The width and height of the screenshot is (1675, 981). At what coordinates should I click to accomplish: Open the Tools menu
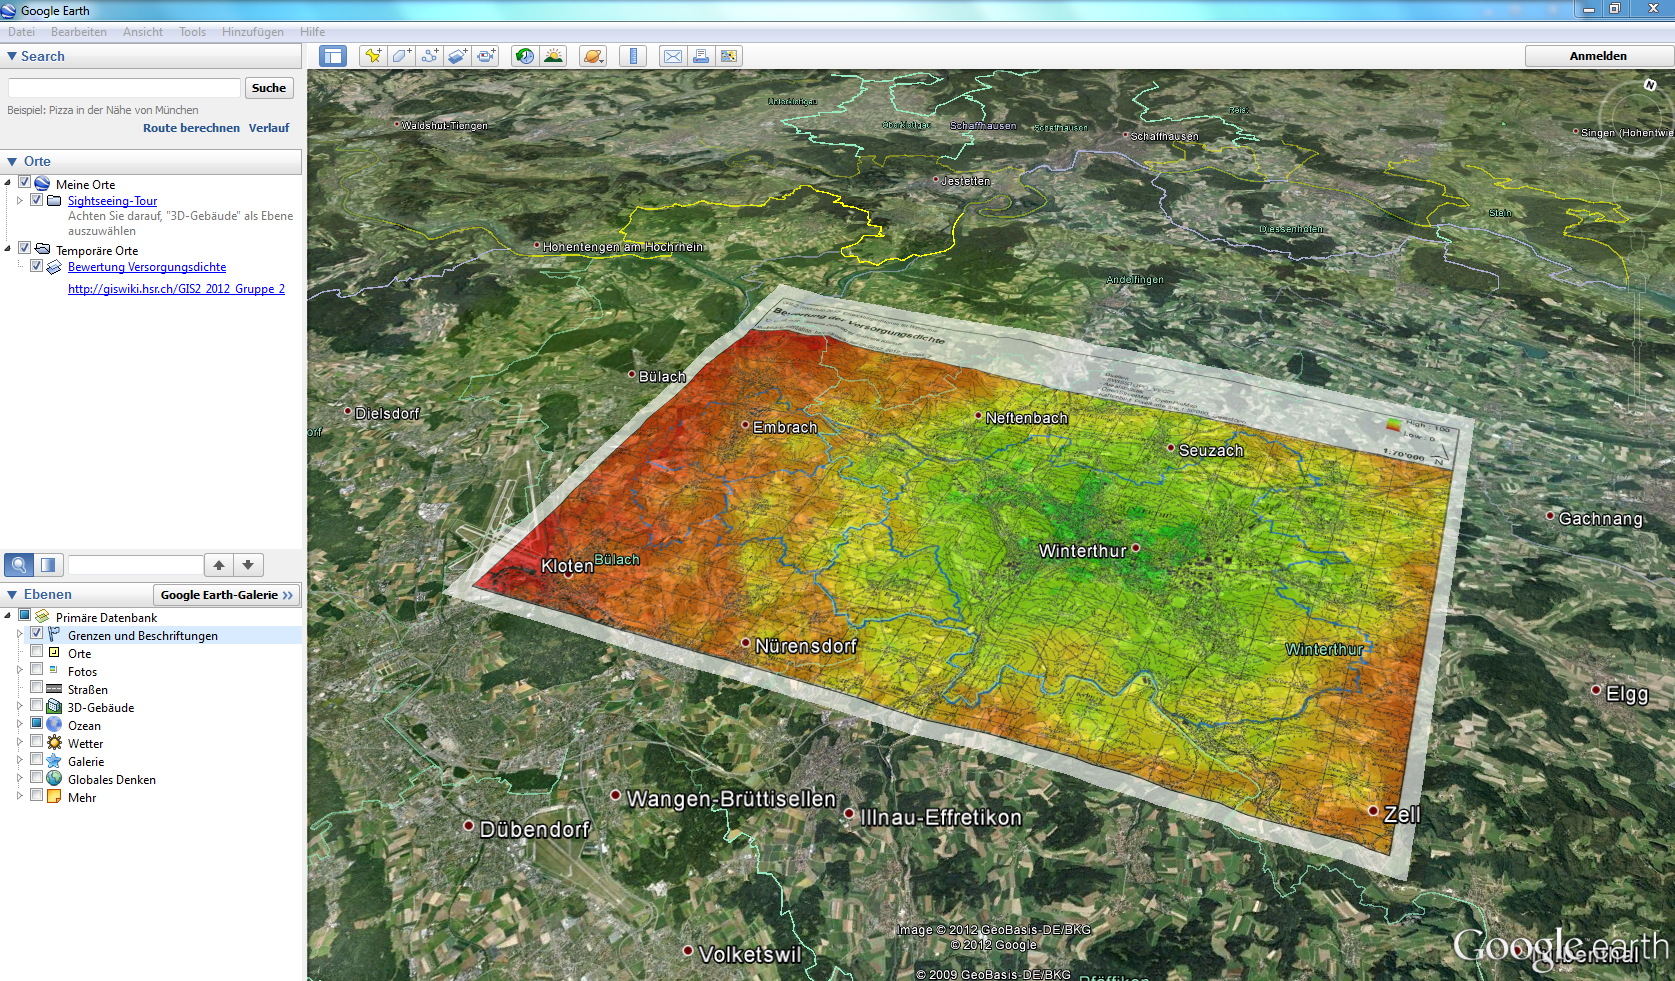tap(192, 31)
